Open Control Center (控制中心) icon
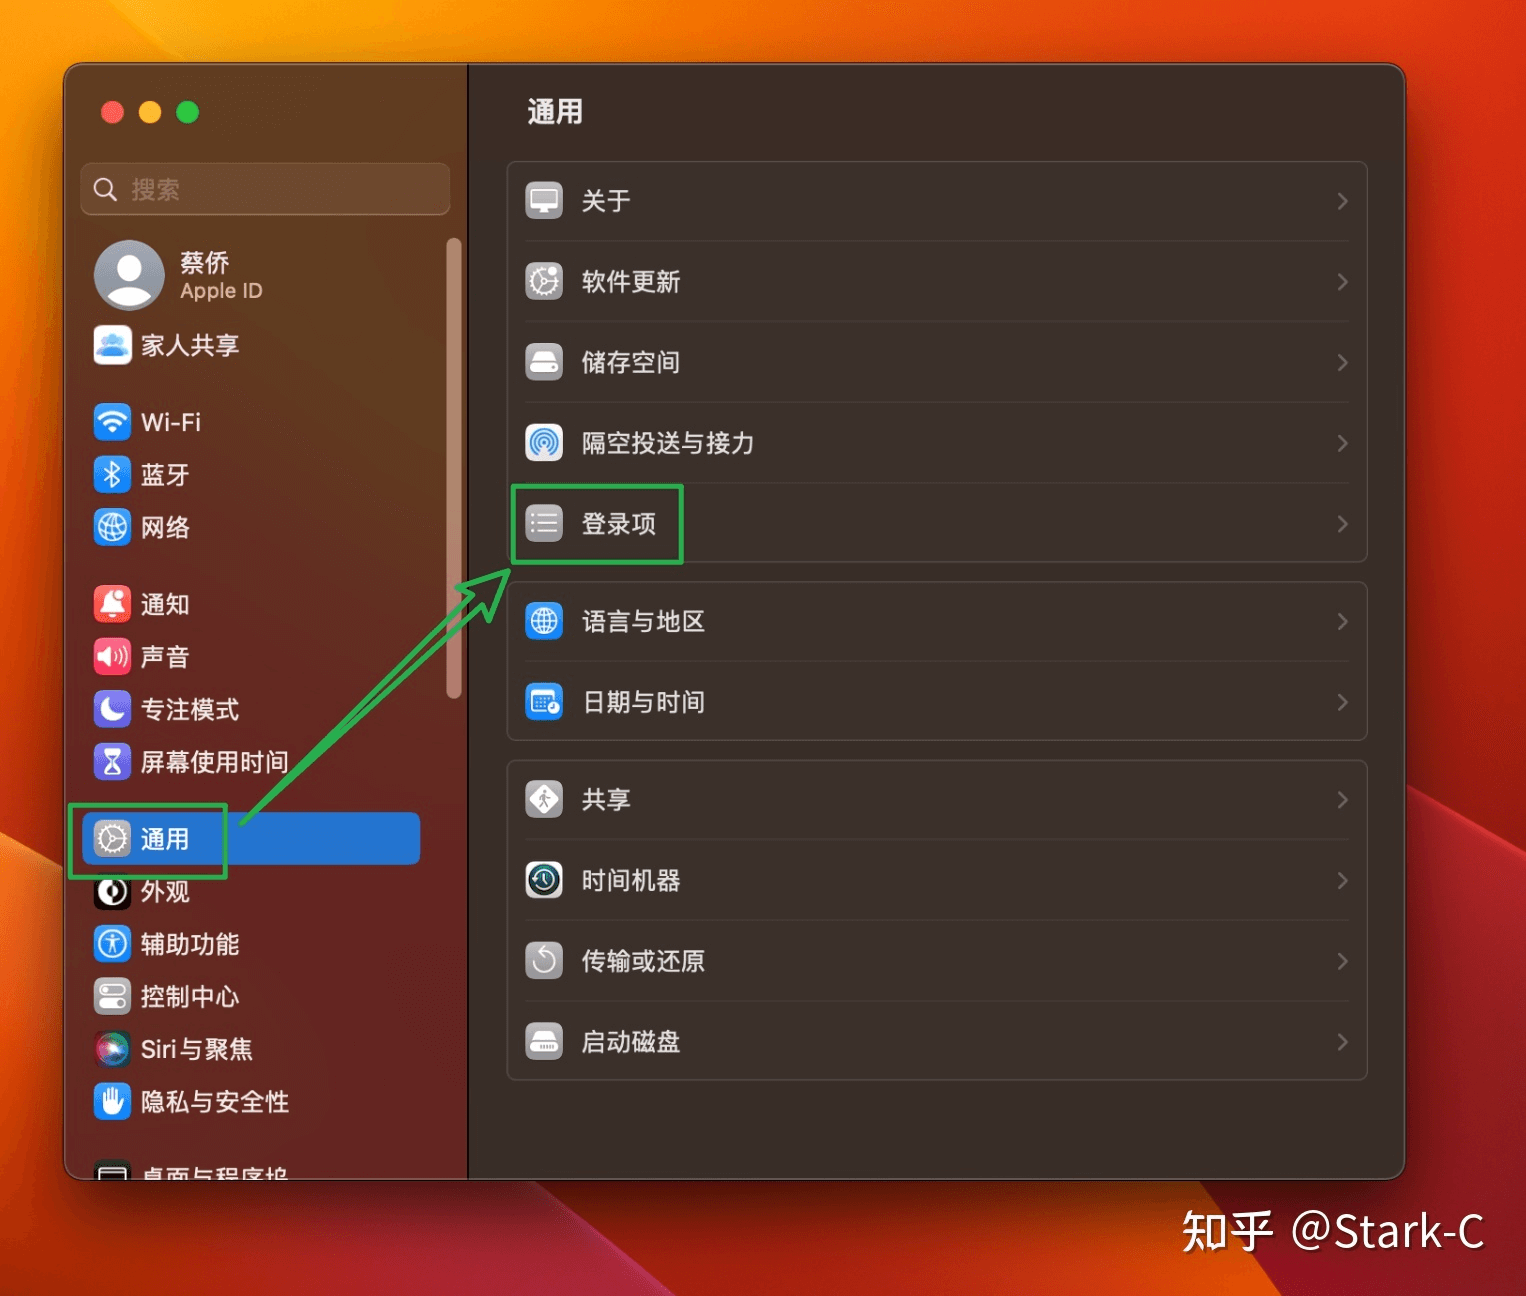Image resolution: width=1526 pixels, height=1296 pixels. [x=112, y=996]
